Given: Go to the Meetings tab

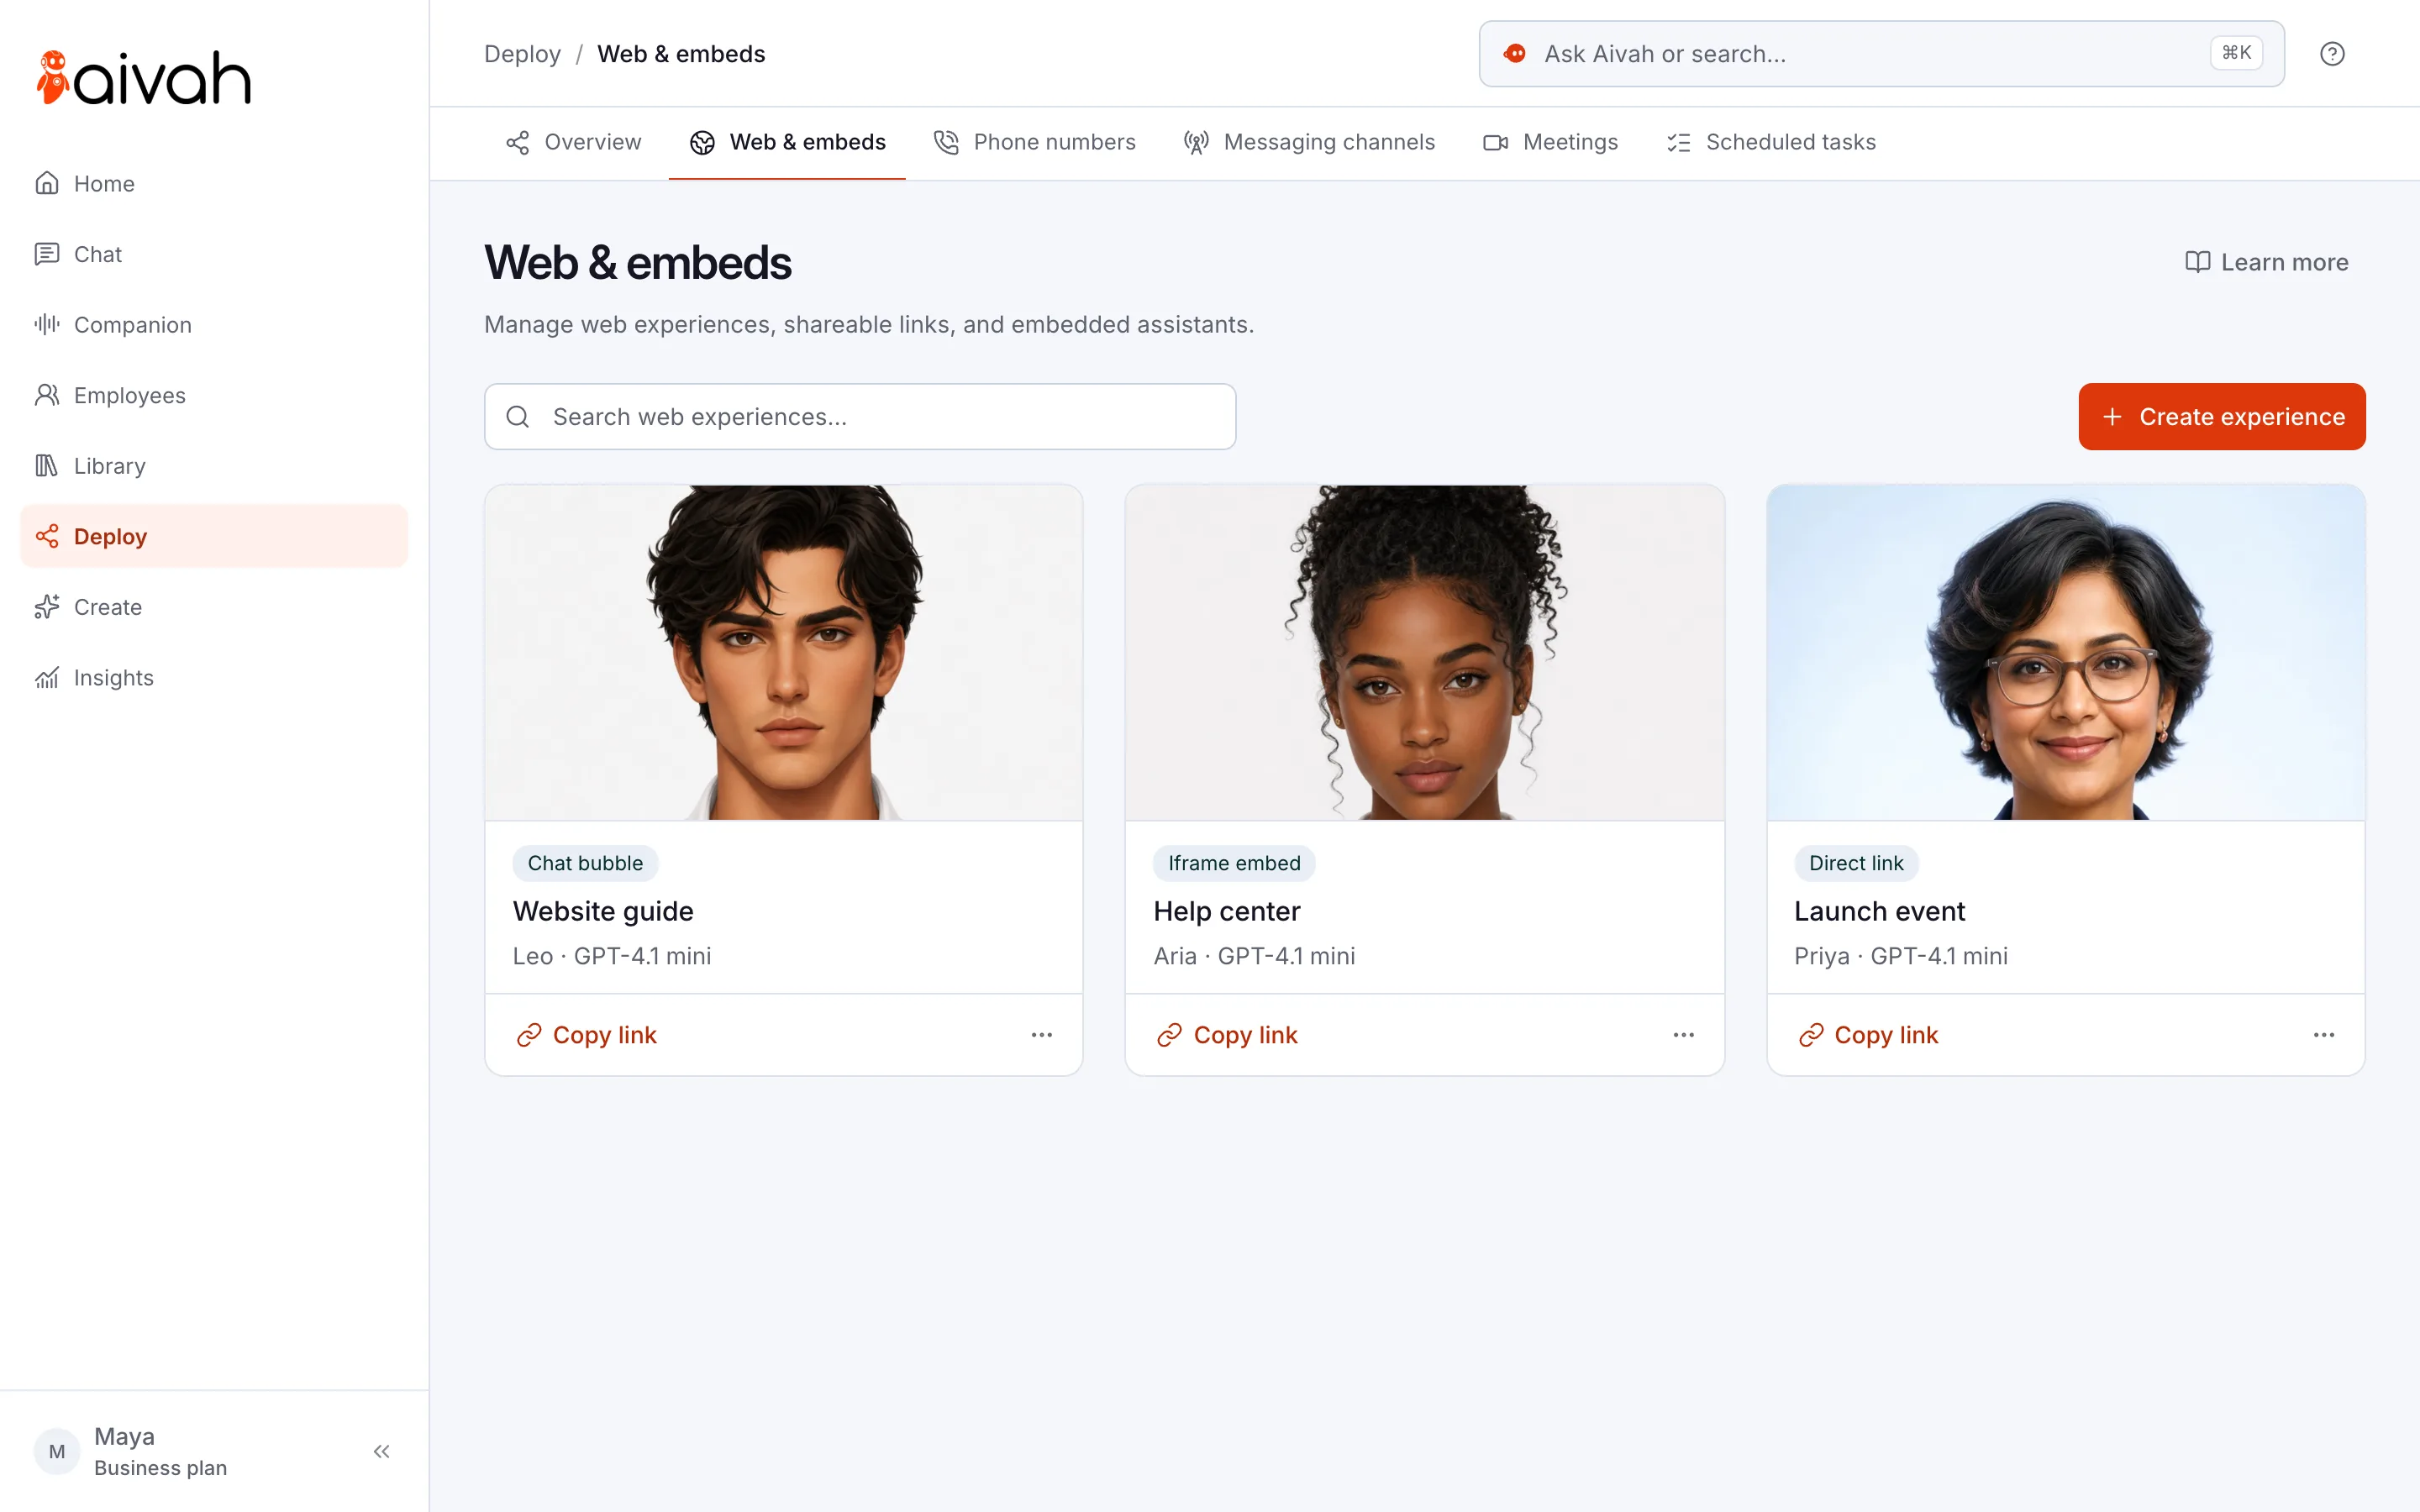Looking at the screenshot, I should point(1551,142).
